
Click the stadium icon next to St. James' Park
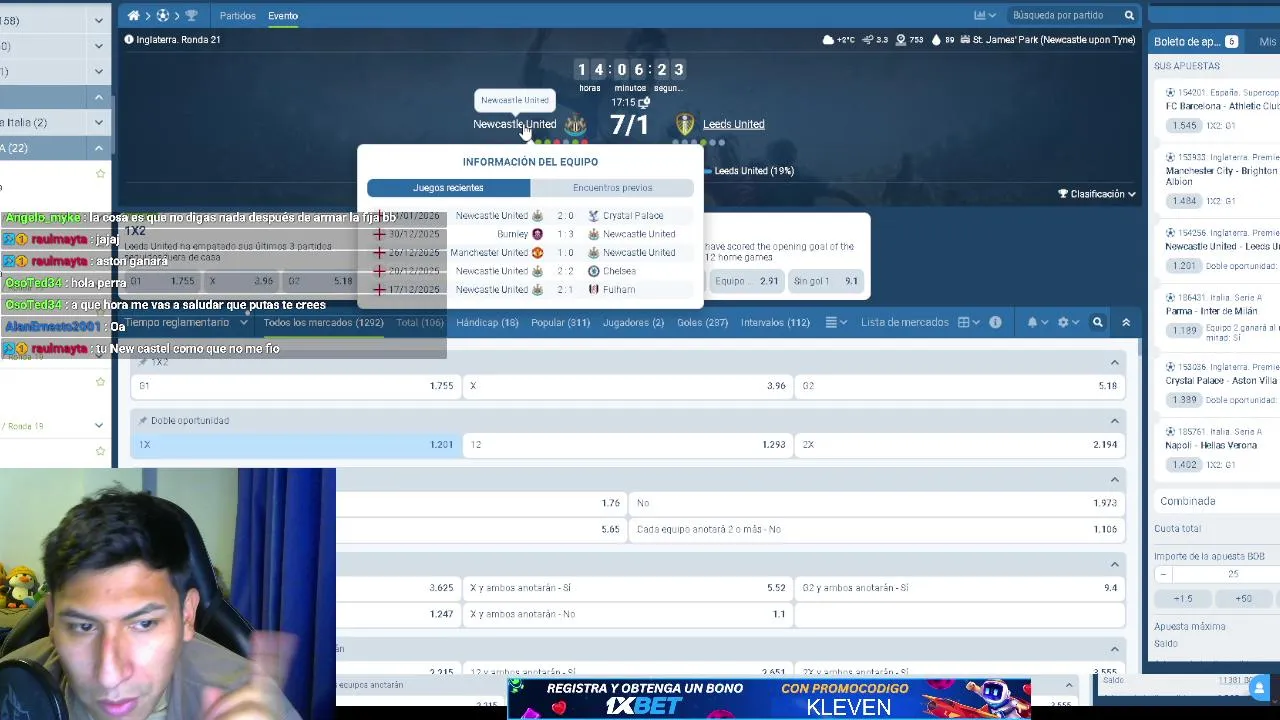(964, 40)
